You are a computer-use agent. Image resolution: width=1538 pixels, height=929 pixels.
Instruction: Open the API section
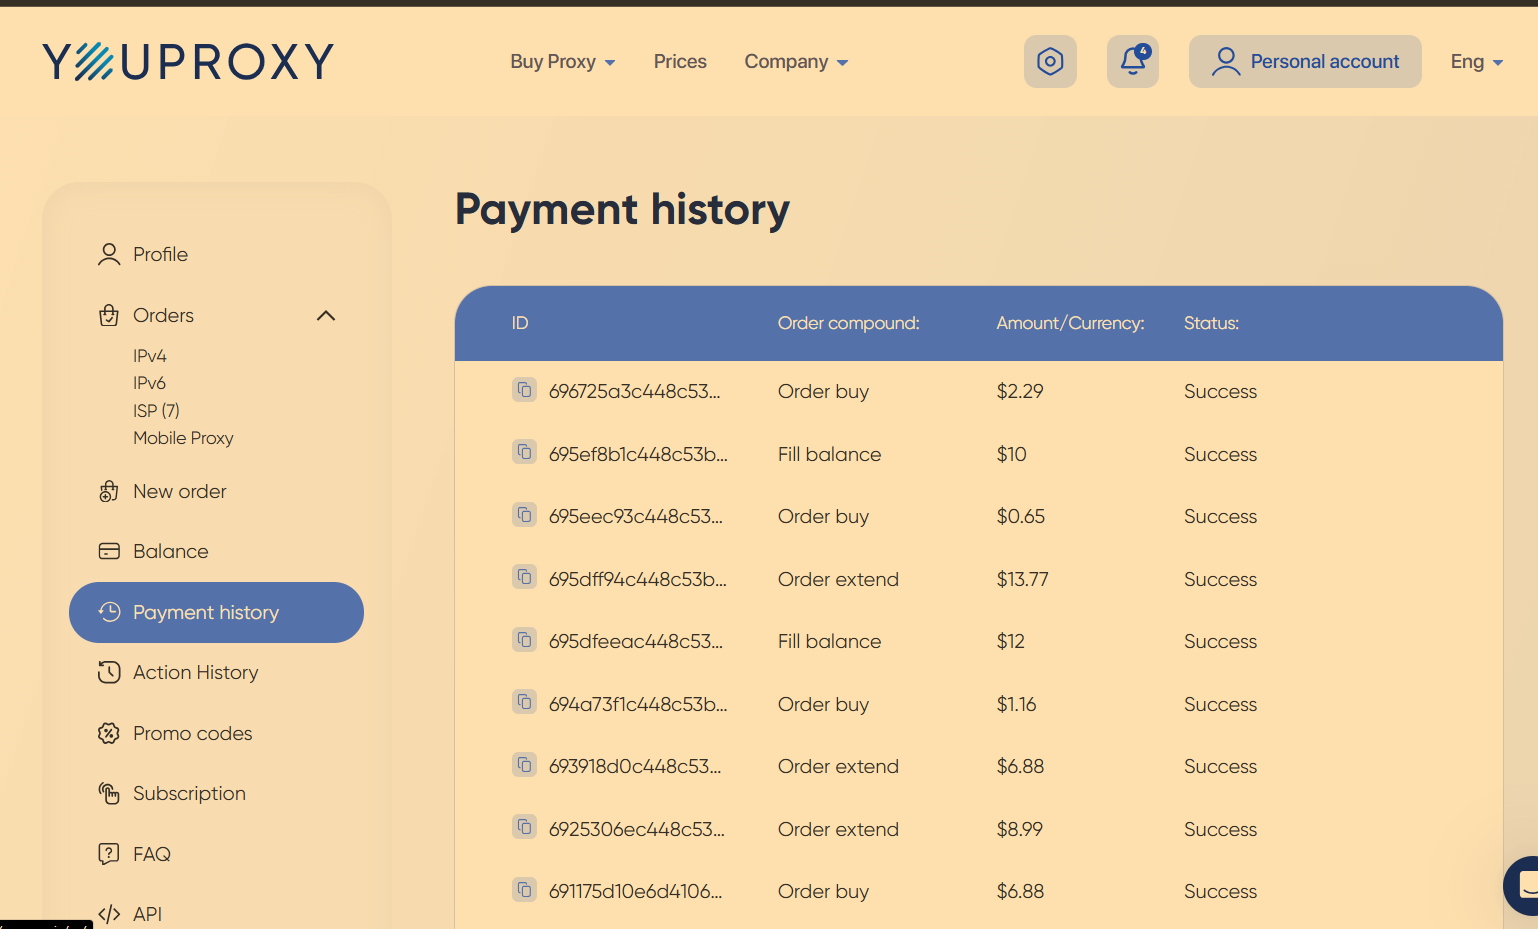coord(148,915)
